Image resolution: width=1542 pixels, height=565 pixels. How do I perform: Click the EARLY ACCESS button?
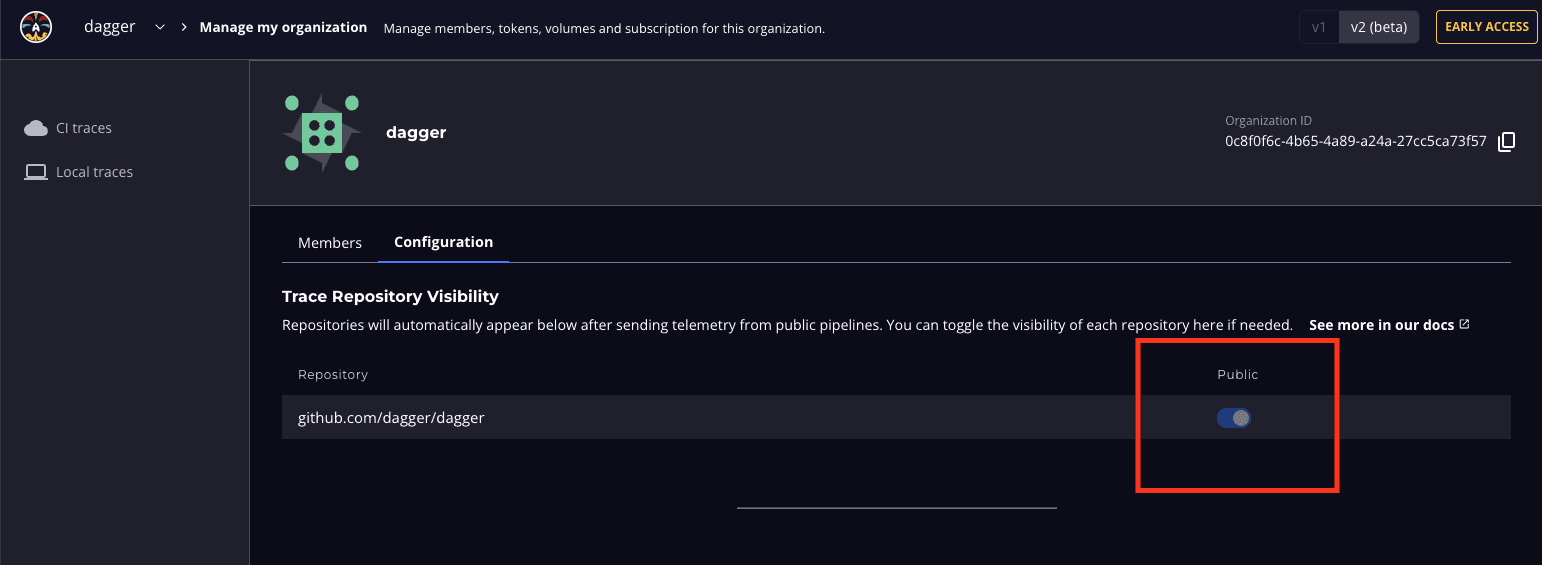(1486, 27)
